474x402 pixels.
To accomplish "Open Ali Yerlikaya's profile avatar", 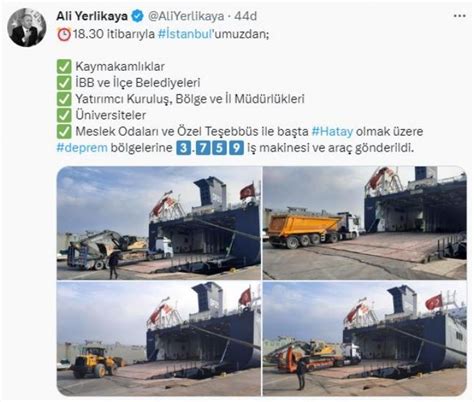I will 27,27.
